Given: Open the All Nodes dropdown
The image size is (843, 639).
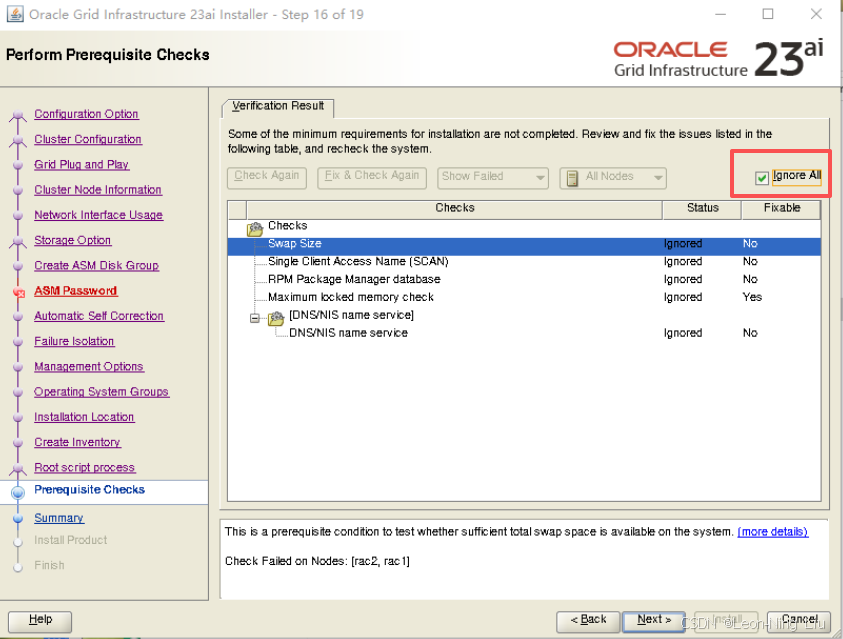Looking at the screenshot, I should (613, 178).
